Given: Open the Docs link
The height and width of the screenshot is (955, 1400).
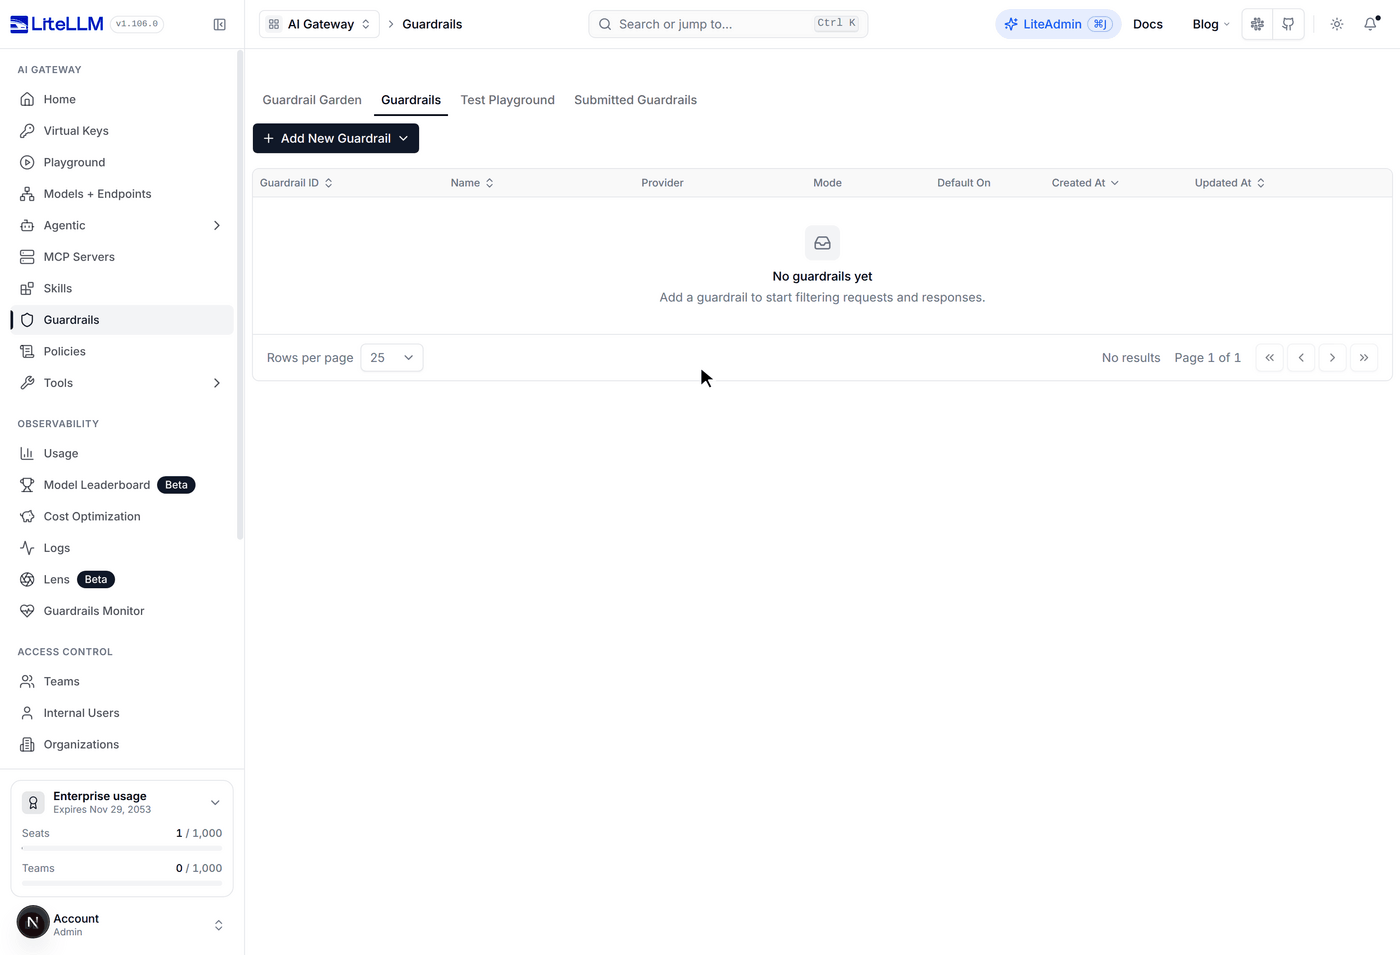Looking at the screenshot, I should click(x=1147, y=24).
